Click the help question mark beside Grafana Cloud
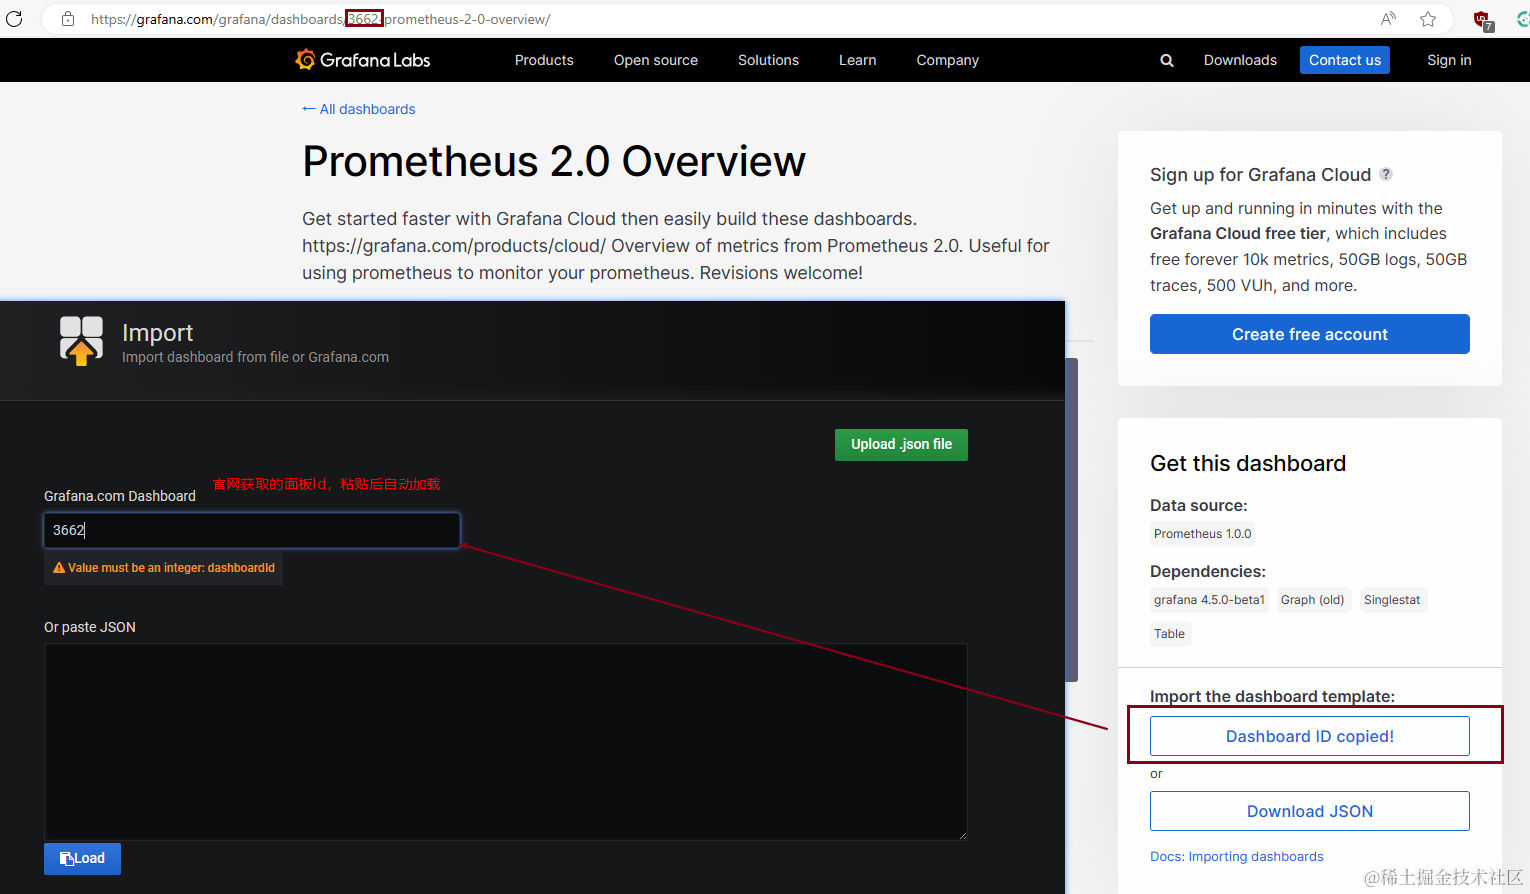1530x894 pixels. 1386,174
